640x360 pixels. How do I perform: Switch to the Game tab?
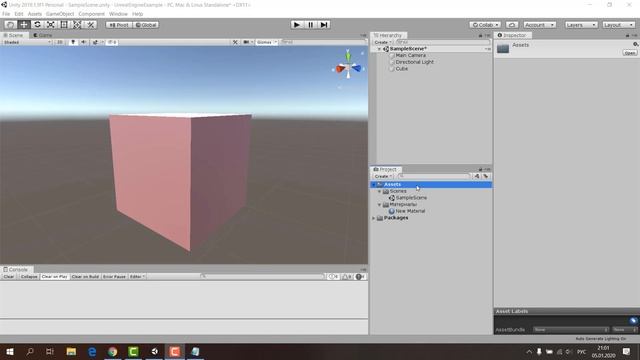[x=42, y=35]
